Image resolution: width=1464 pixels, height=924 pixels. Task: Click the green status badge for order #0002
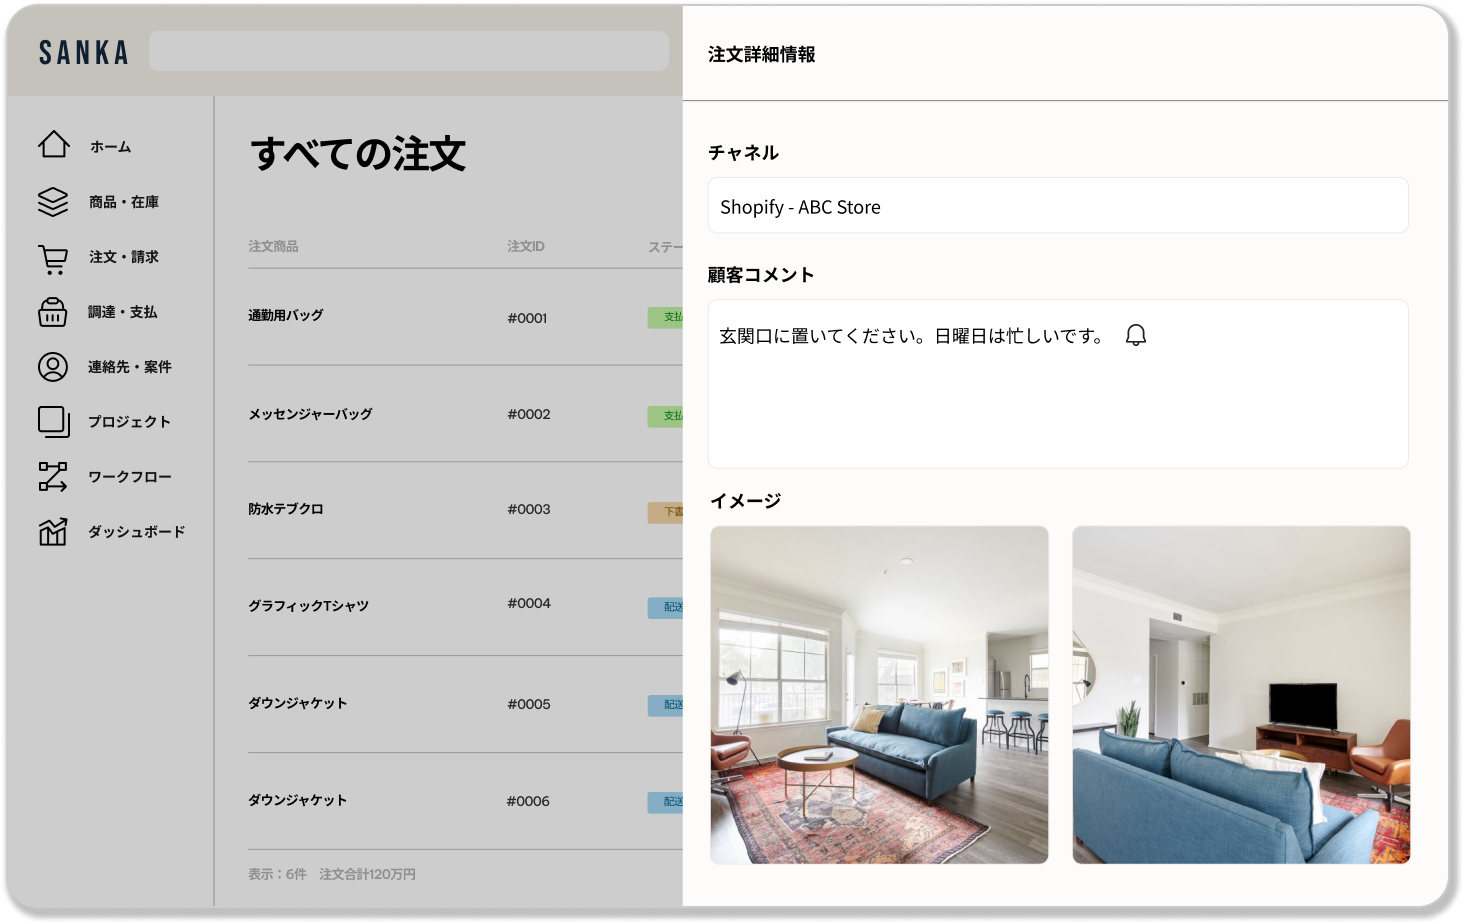[x=666, y=415]
